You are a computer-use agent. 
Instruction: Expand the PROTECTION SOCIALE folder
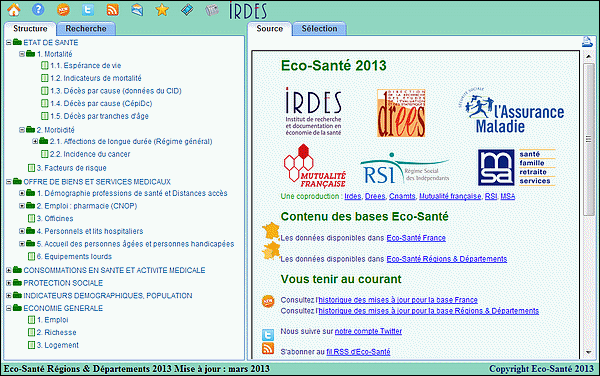tap(8, 283)
